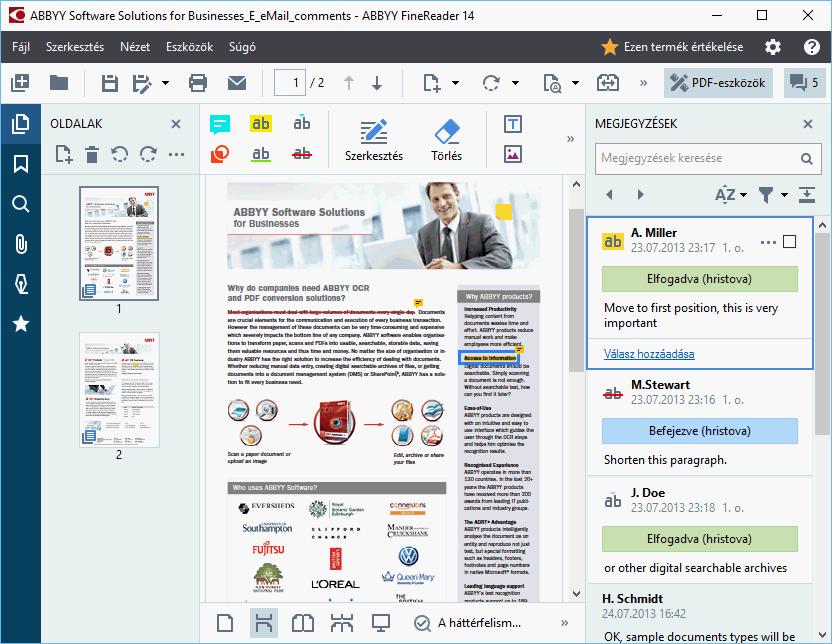The height and width of the screenshot is (644, 832).
Task: Open settings gear icon
Action: [x=773, y=47]
